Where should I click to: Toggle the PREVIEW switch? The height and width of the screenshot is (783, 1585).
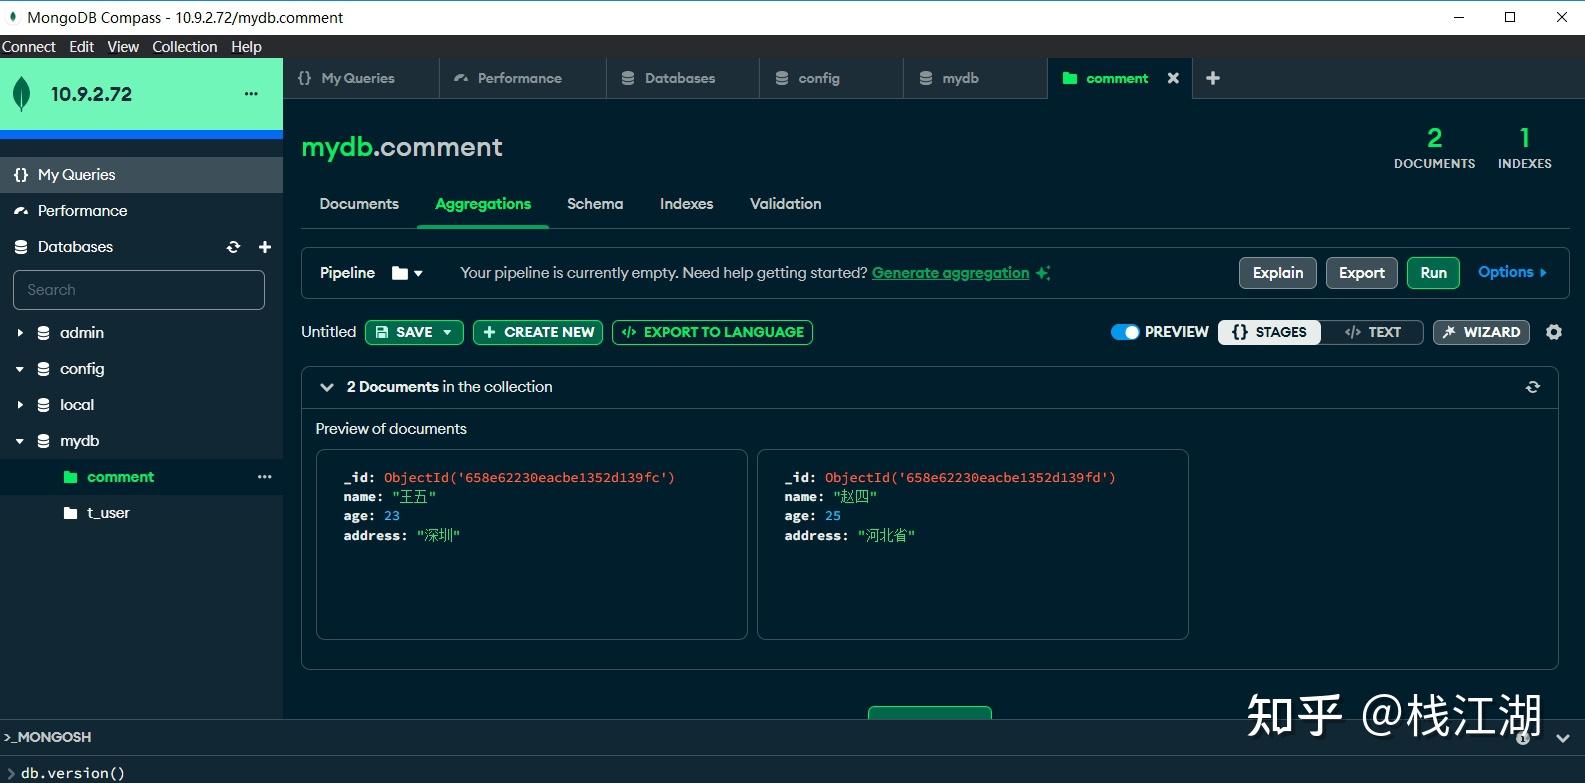coord(1125,332)
